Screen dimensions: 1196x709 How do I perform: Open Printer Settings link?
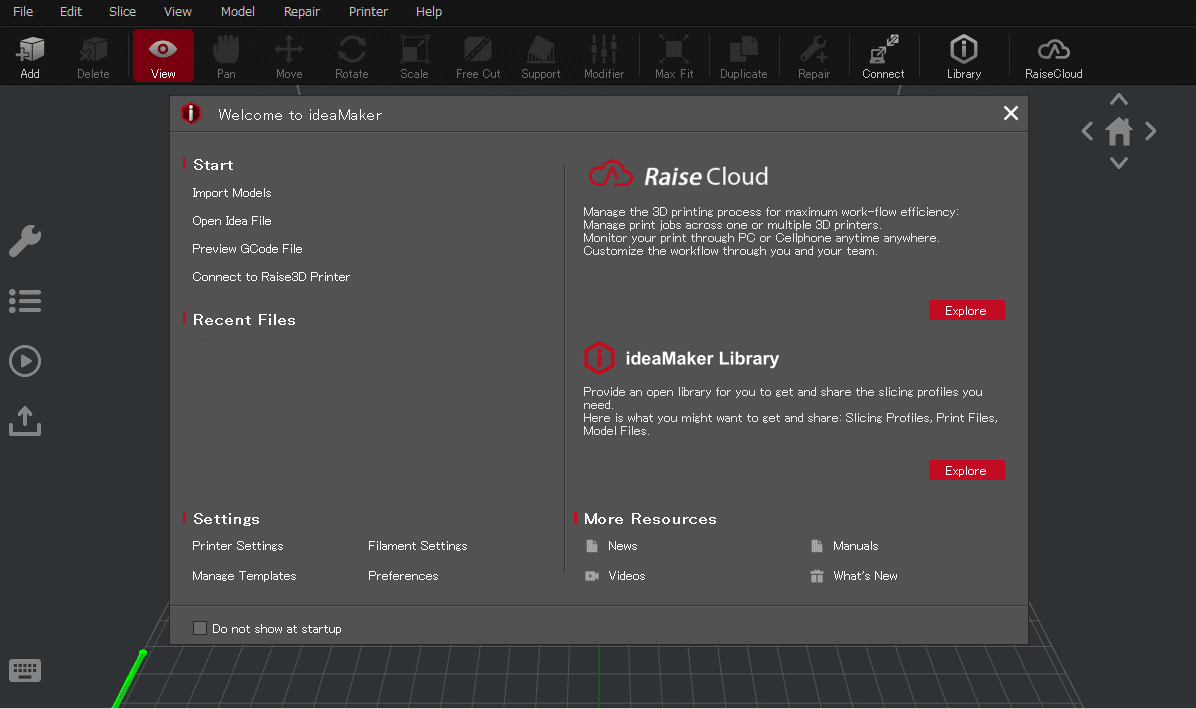(237, 546)
